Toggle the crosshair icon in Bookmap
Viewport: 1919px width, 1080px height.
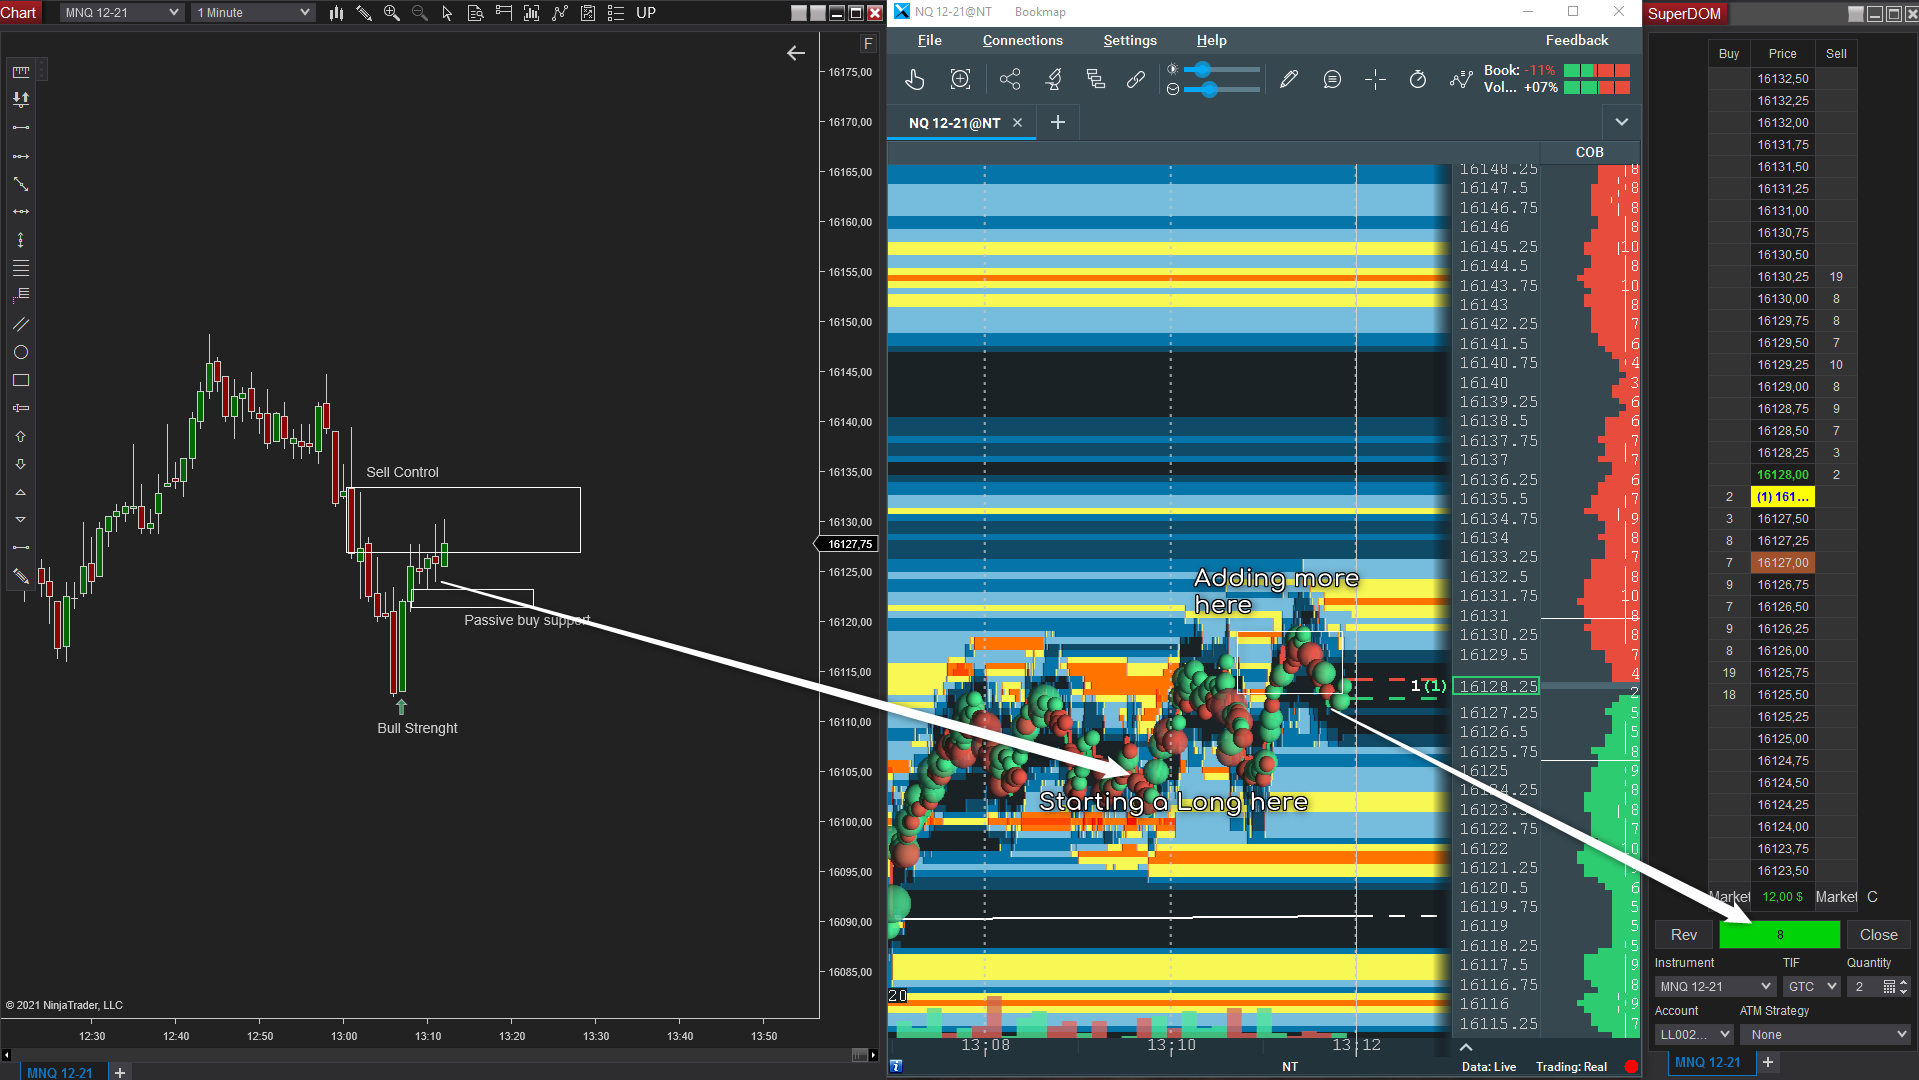(1375, 79)
